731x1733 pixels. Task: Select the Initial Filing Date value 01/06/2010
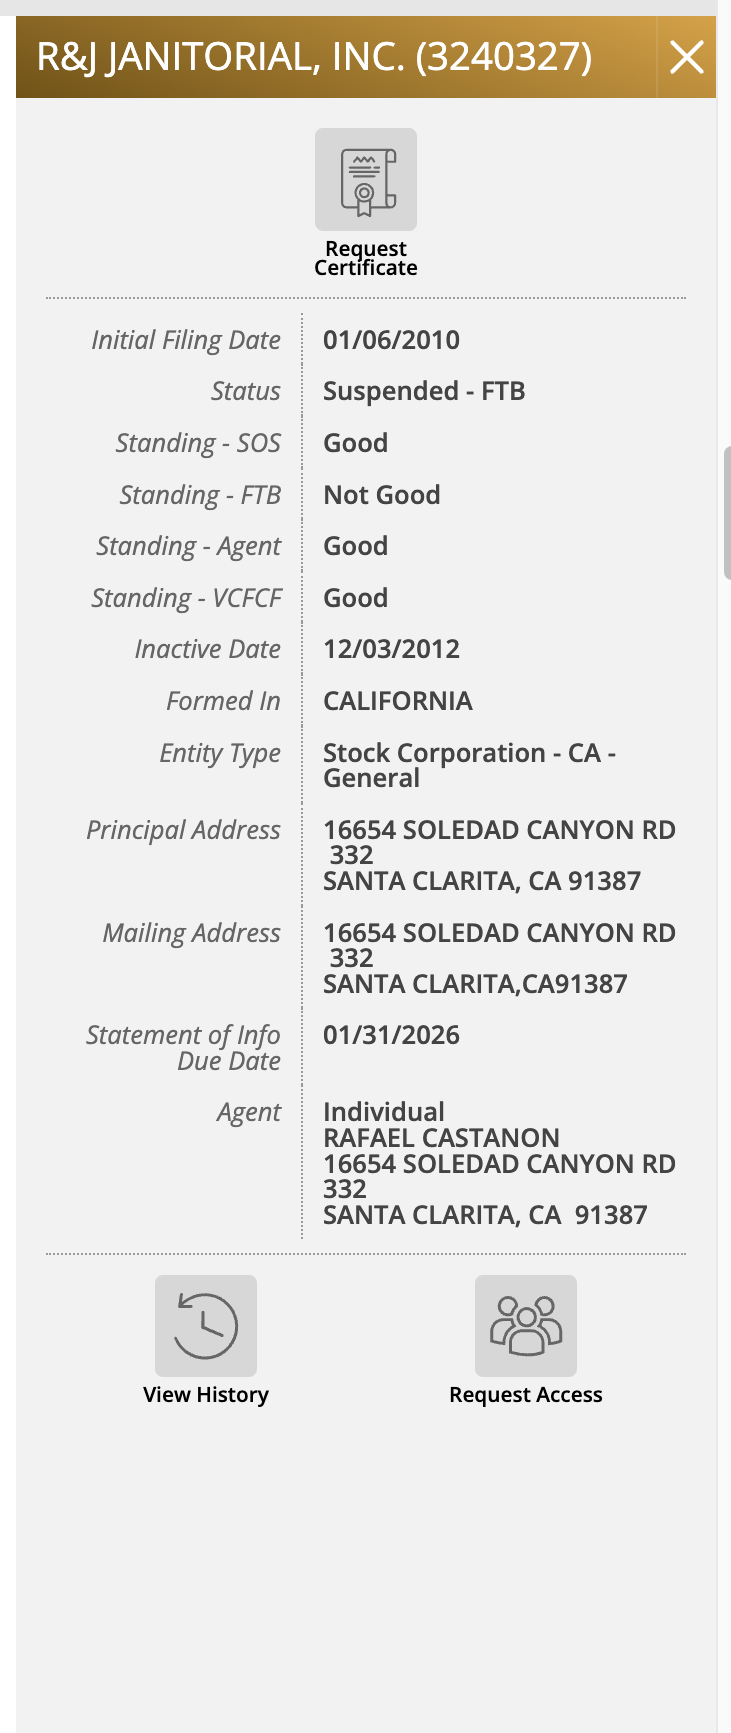391,340
